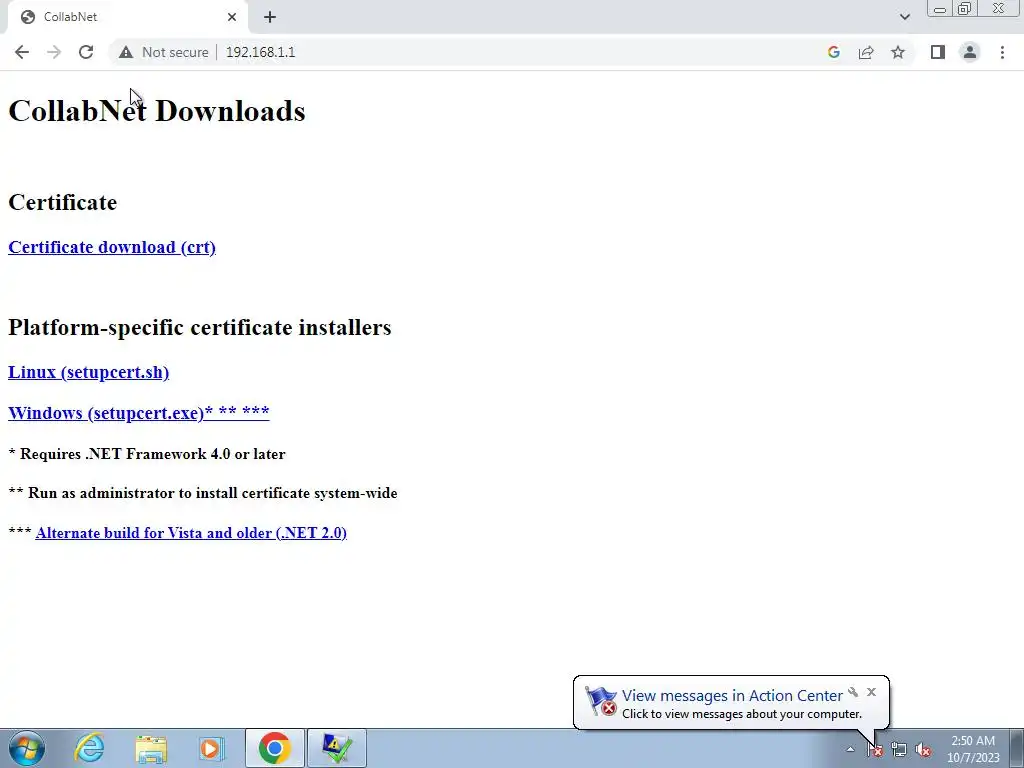Image resolution: width=1024 pixels, height=768 pixels.
Task: Show hidden system tray icons
Action: (850, 749)
